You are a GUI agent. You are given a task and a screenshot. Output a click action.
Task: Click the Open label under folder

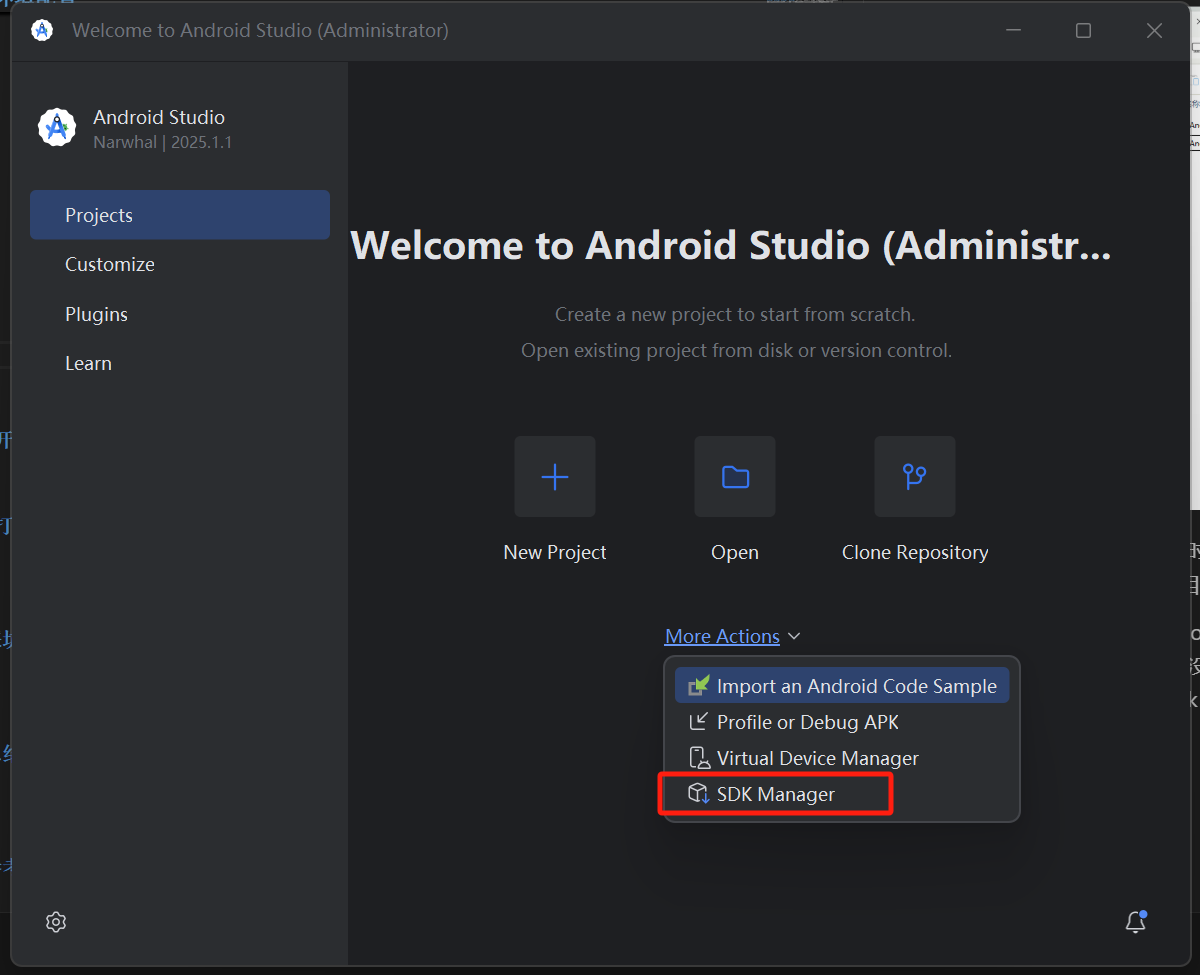pos(735,552)
